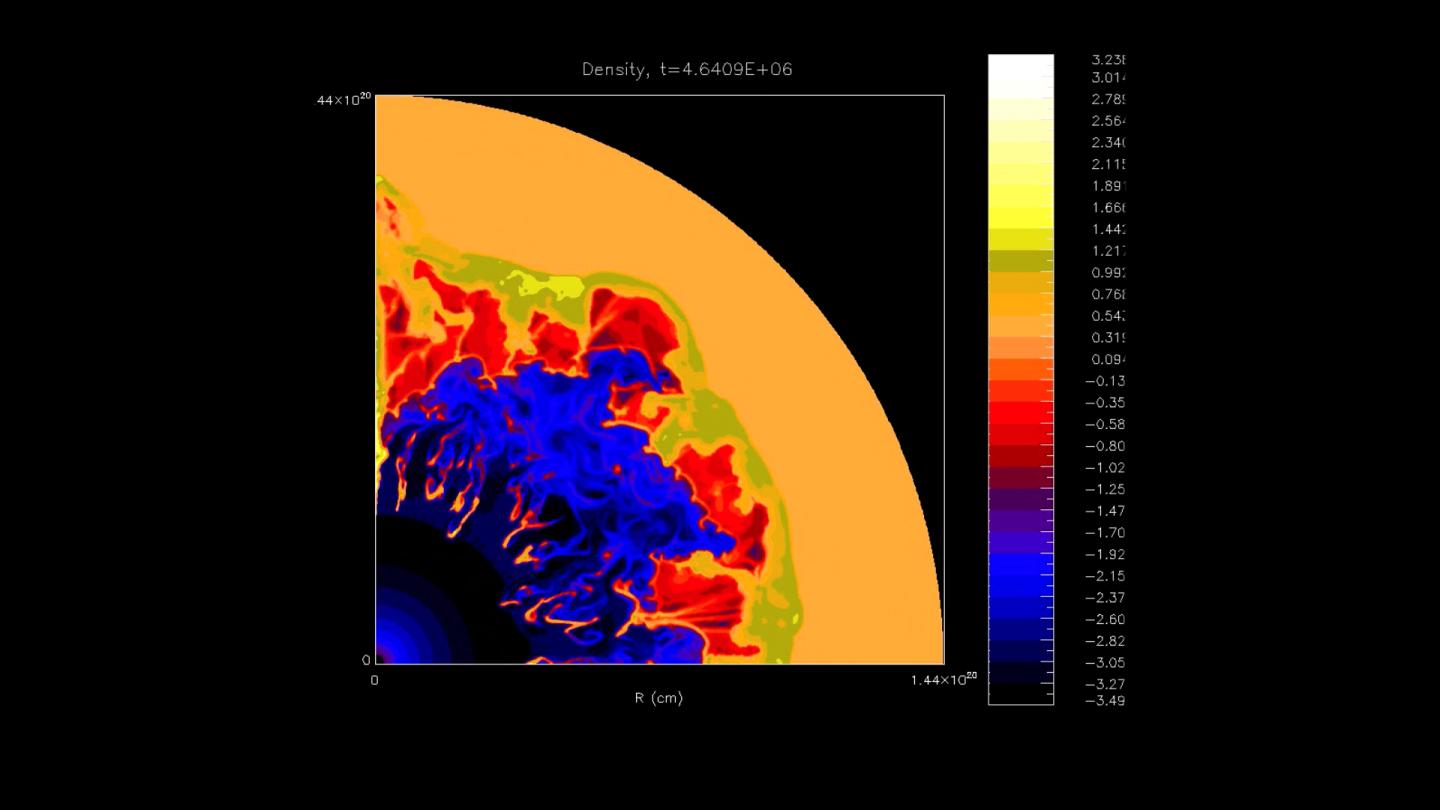Click the "R (cm)" axis label
The width and height of the screenshot is (1440, 810).
657,698
